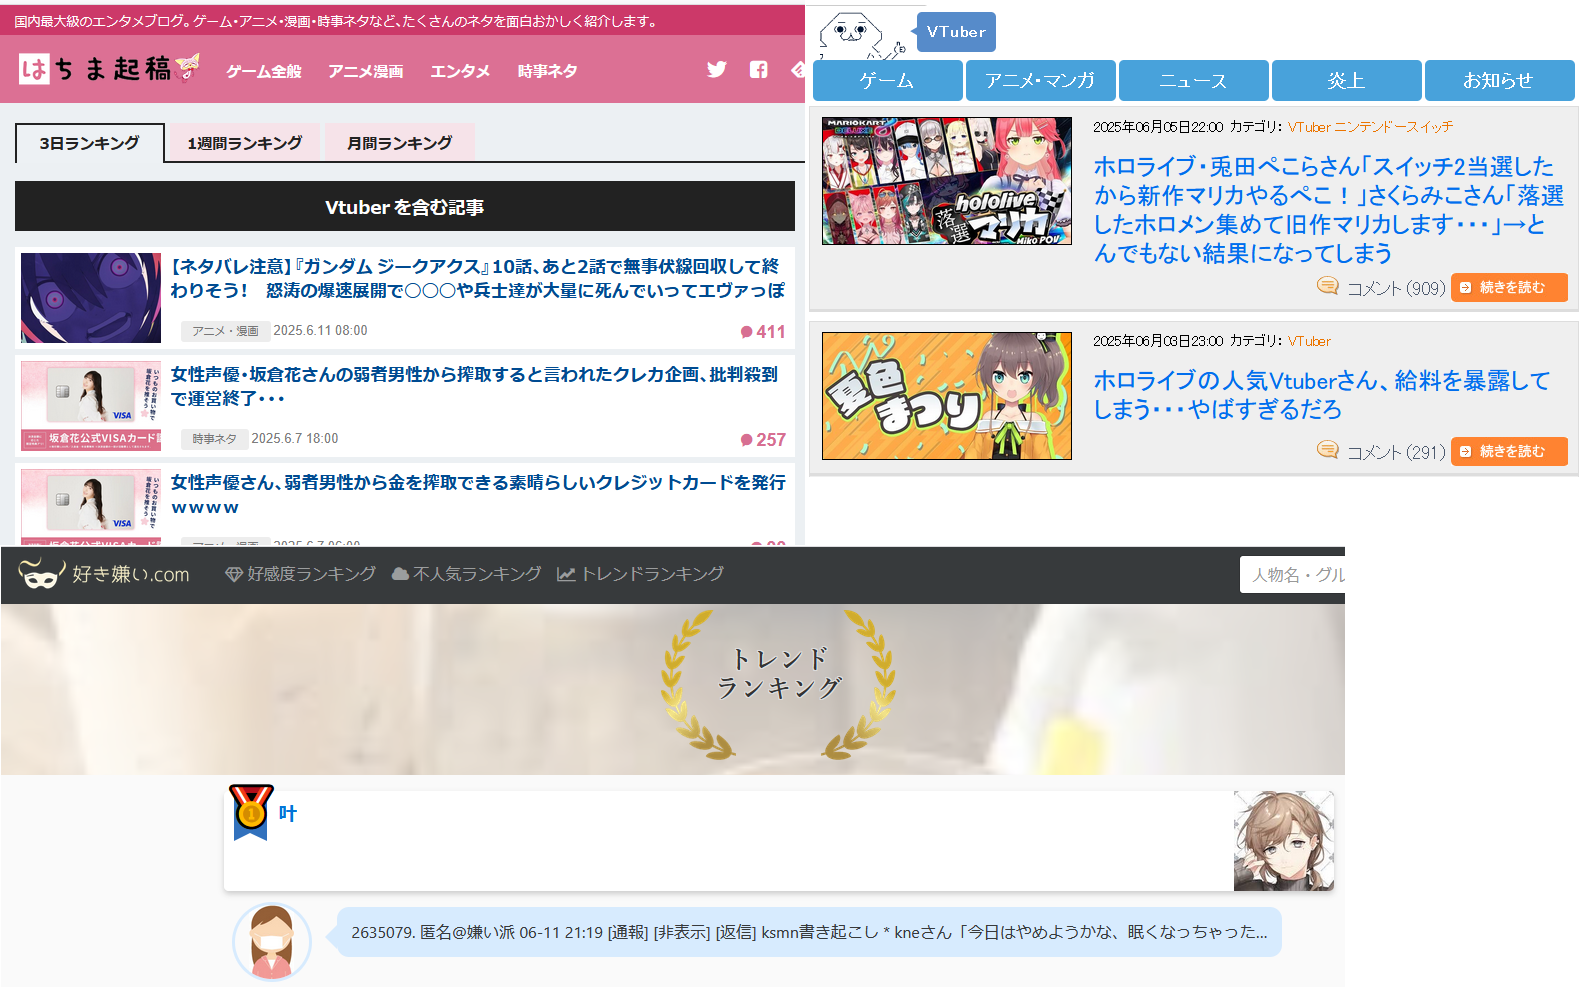Select the 月間ランキング tab
Screen dimensions: 1583x990
coord(400,143)
